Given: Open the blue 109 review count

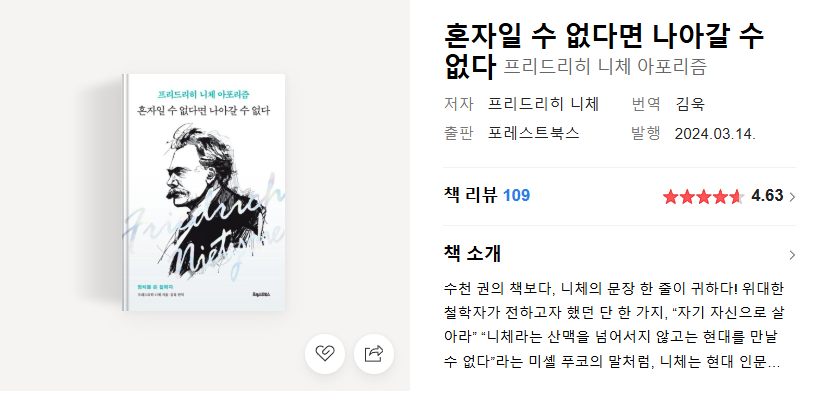Looking at the screenshot, I should 516,196.
